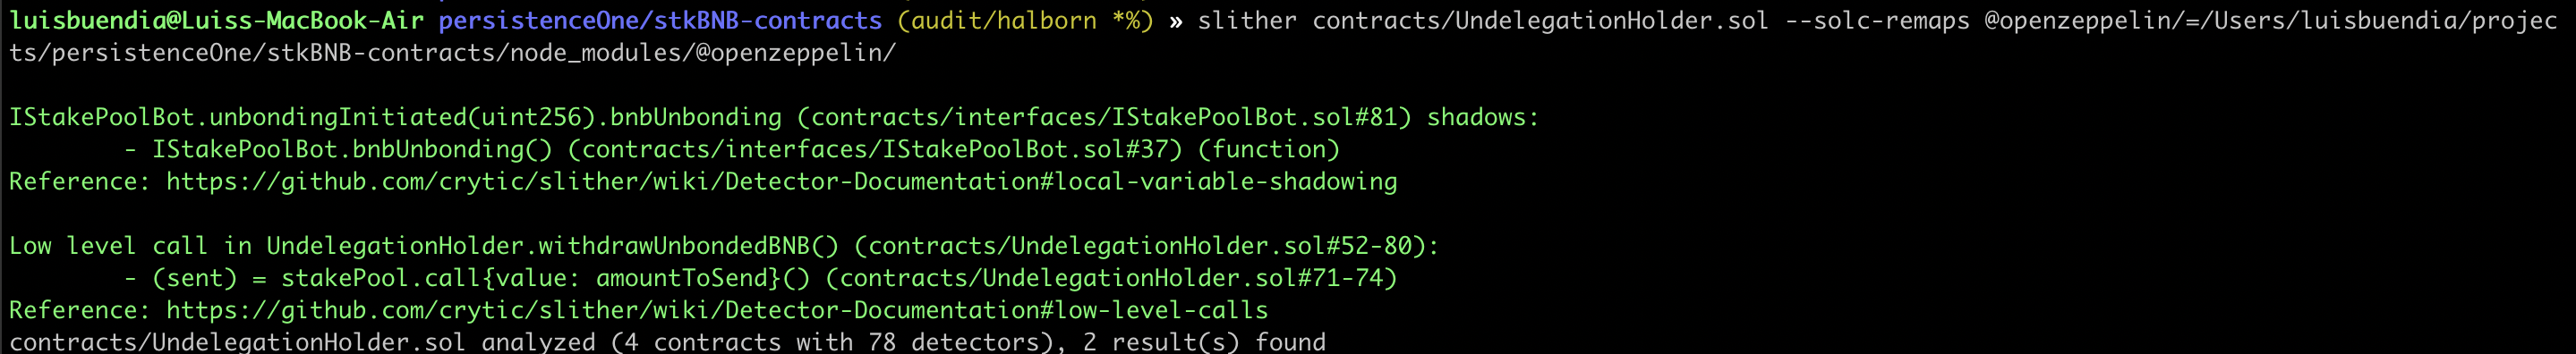
Task: Click the luisbuendia@Luiss-MacBook-Air username prompt
Action: pyautogui.click(x=216, y=20)
